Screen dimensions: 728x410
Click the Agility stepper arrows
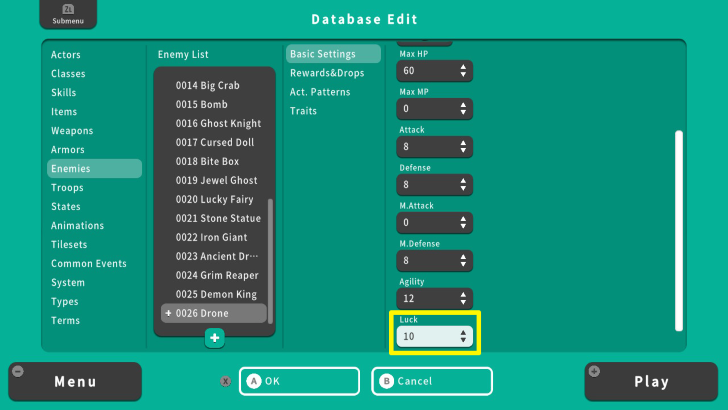coord(463,299)
